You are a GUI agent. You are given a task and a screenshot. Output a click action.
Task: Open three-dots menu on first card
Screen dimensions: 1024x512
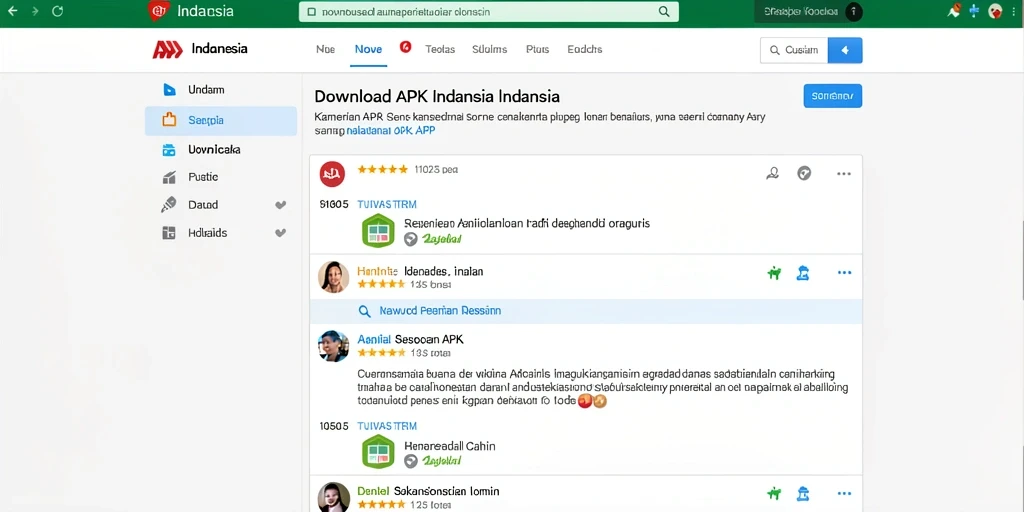coord(844,174)
